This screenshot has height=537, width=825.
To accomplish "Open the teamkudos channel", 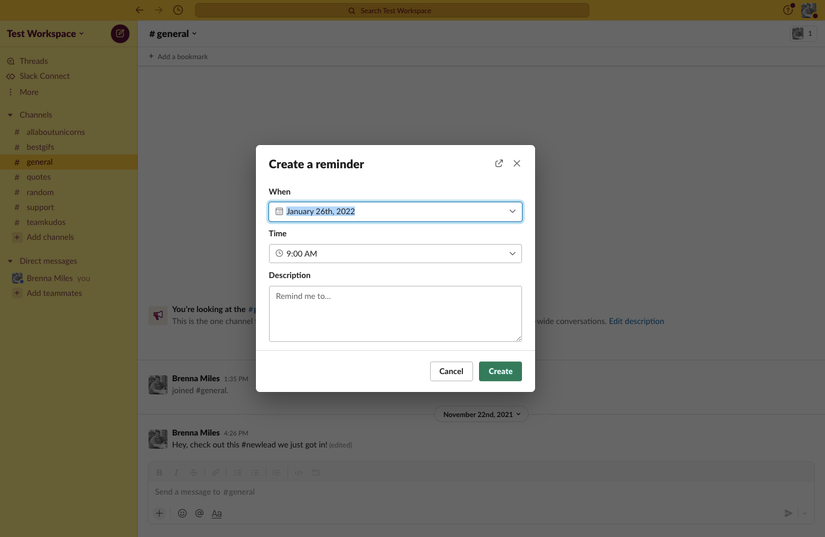I will [x=46, y=222].
